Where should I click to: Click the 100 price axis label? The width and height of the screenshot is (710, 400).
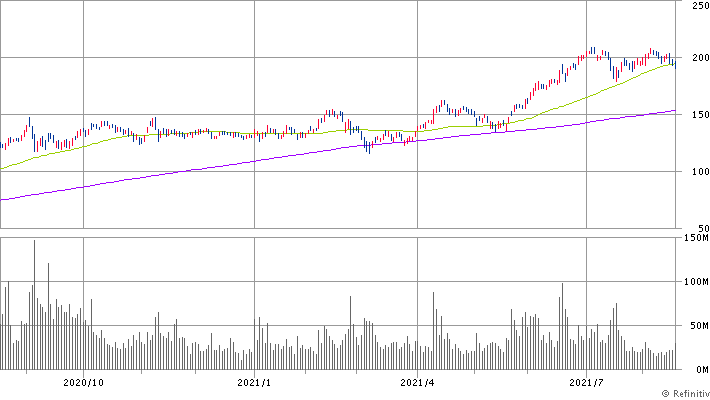(700, 171)
